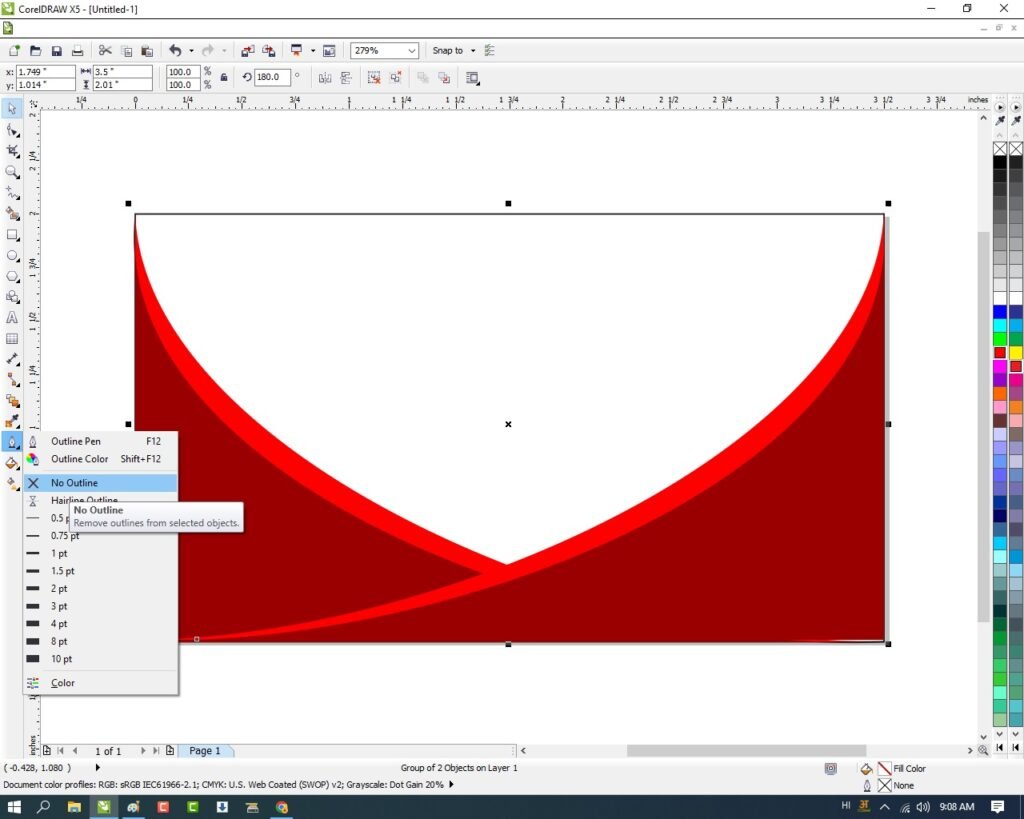The height and width of the screenshot is (819, 1024).
Task: Expand the Outline tool flyout
Action: tap(18, 447)
